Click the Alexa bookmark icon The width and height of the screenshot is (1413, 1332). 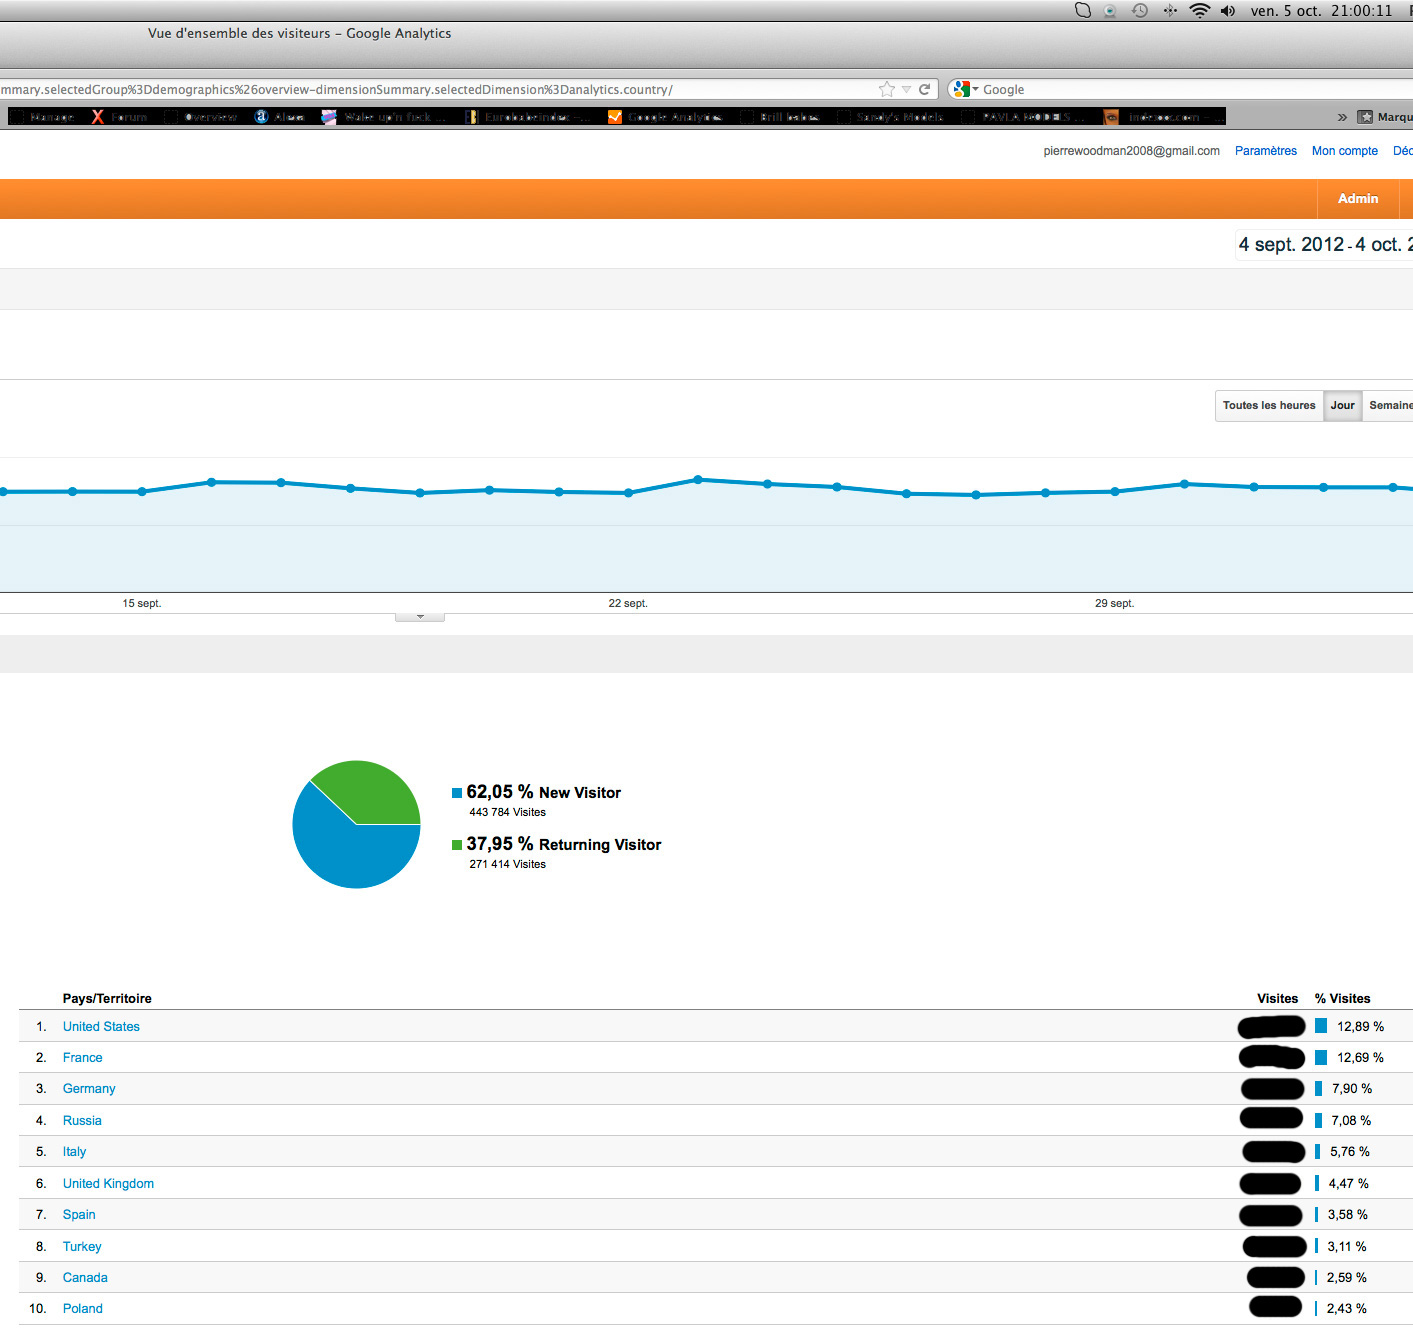[x=261, y=117]
